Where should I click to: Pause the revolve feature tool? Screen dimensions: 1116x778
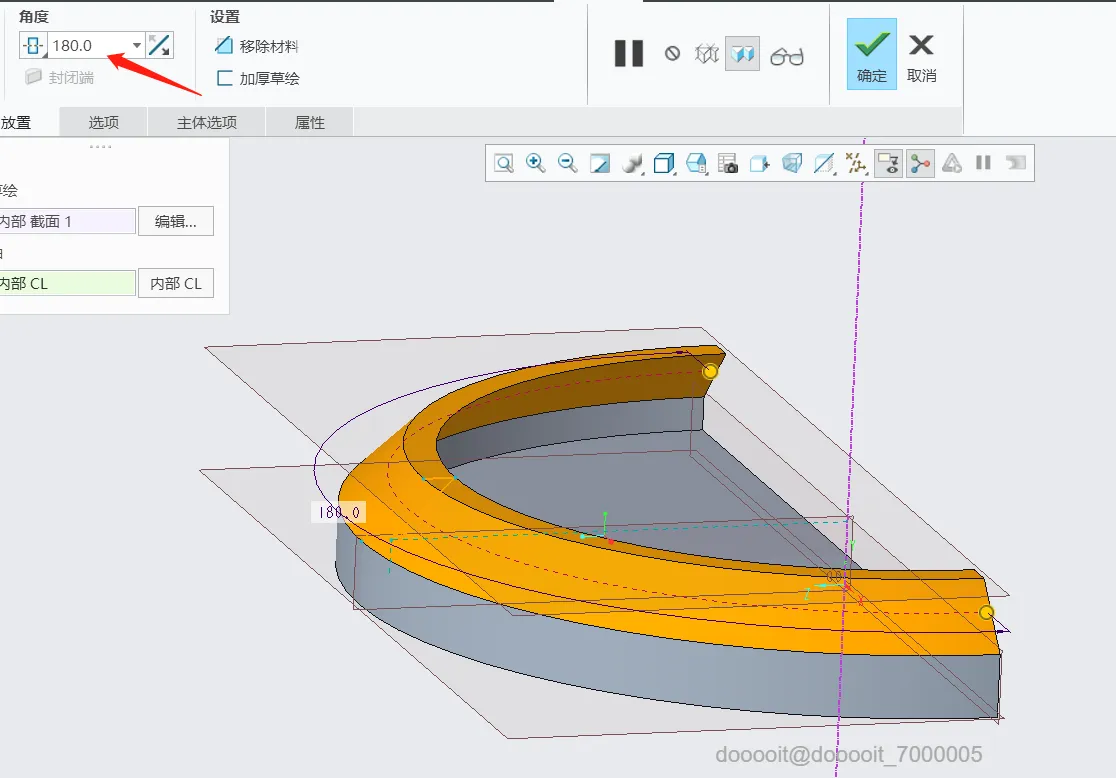click(x=628, y=54)
